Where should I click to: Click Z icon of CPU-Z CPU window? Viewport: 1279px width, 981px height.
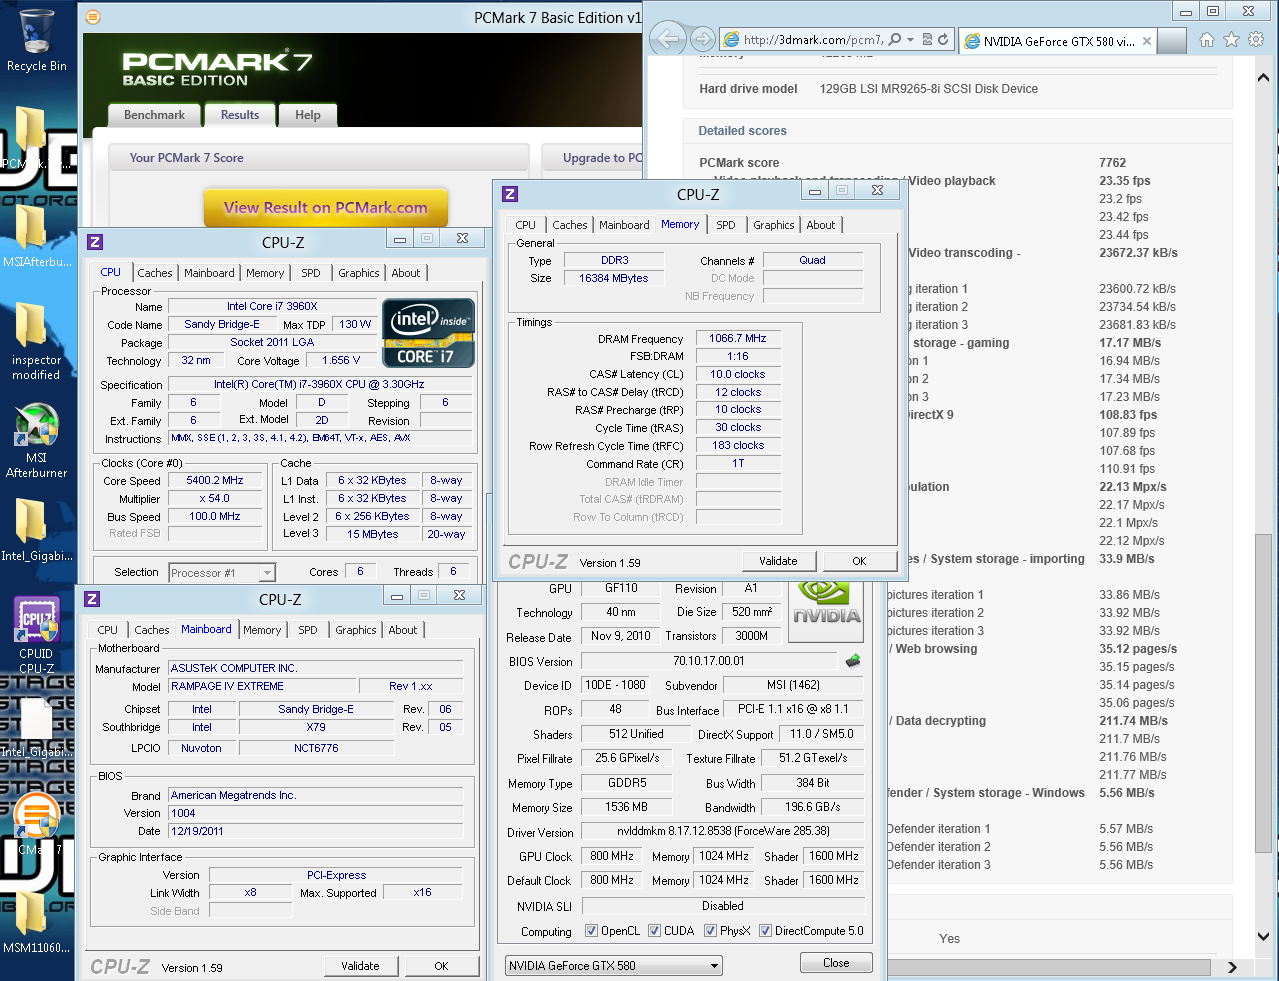pyautogui.click(x=95, y=242)
